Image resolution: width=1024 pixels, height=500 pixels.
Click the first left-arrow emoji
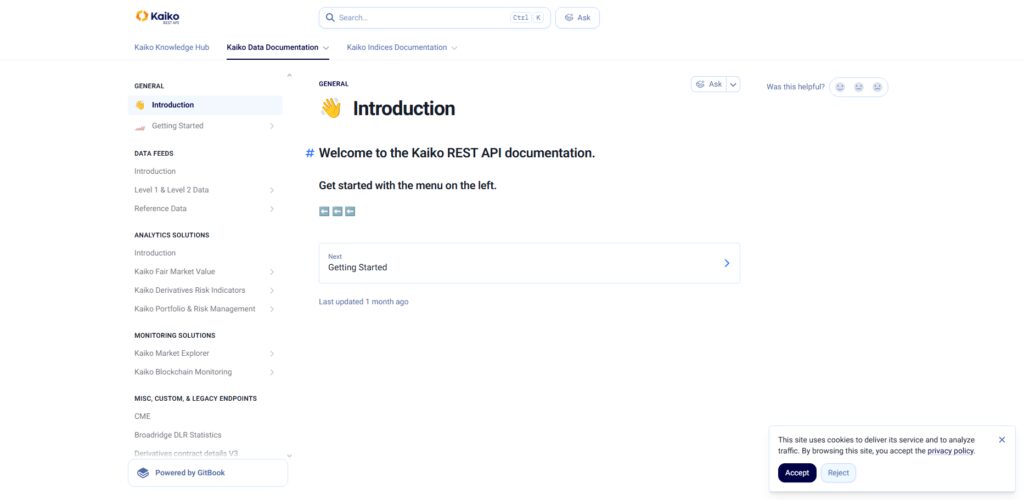(325, 211)
